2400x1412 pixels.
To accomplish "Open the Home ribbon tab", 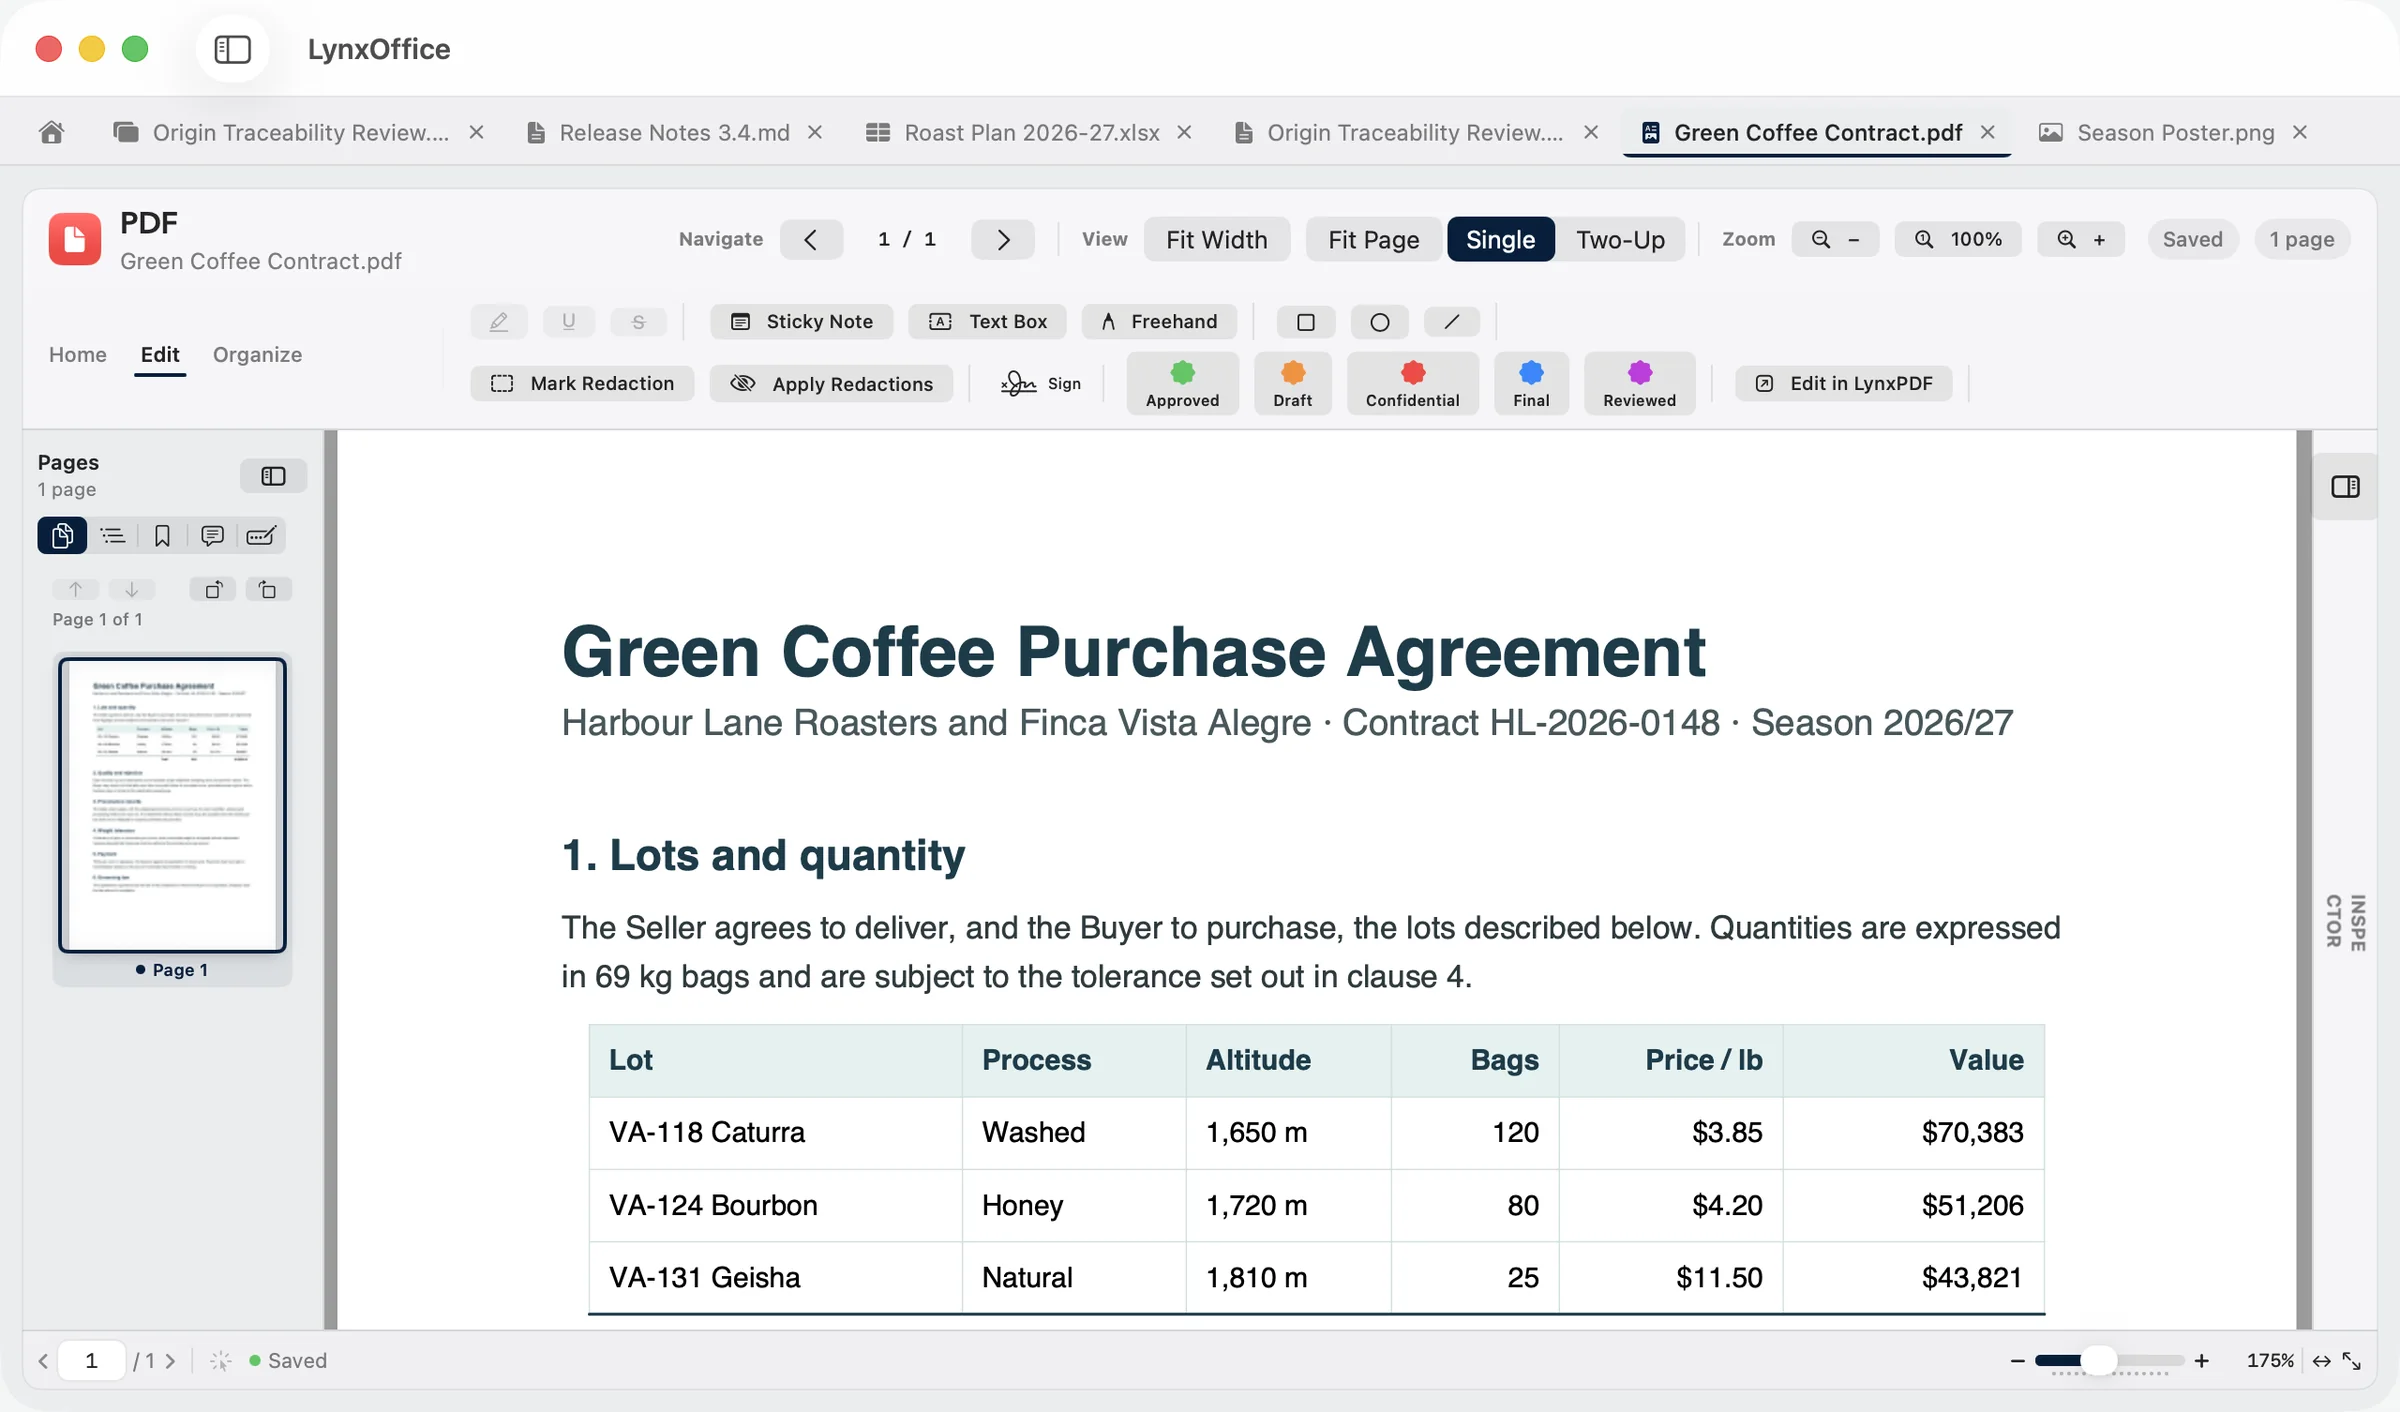I will [x=78, y=354].
